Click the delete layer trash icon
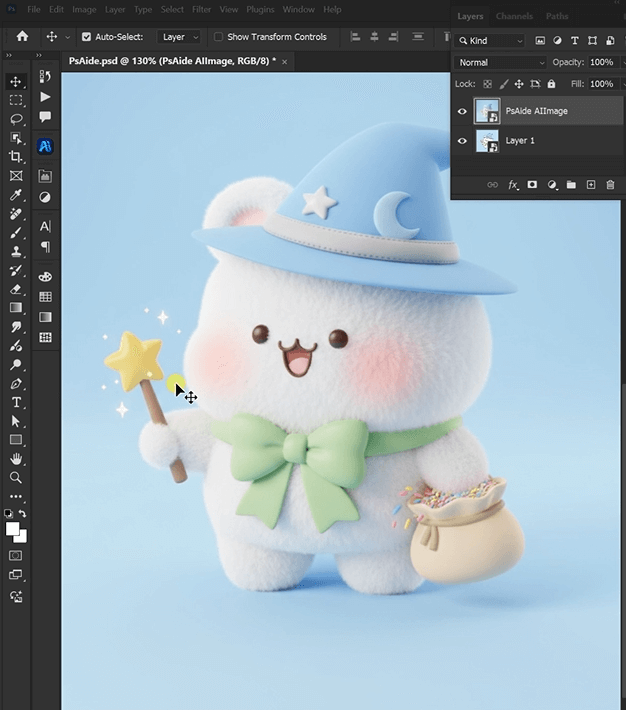 610,185
